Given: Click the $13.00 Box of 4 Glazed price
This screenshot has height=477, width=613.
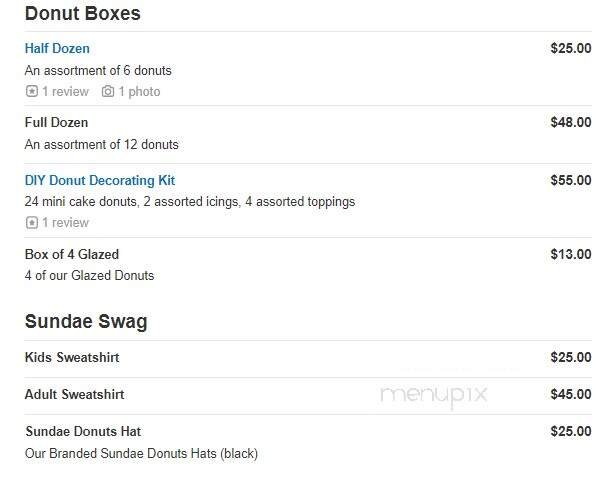Looking at the screenshot, I should pos(570,255).
